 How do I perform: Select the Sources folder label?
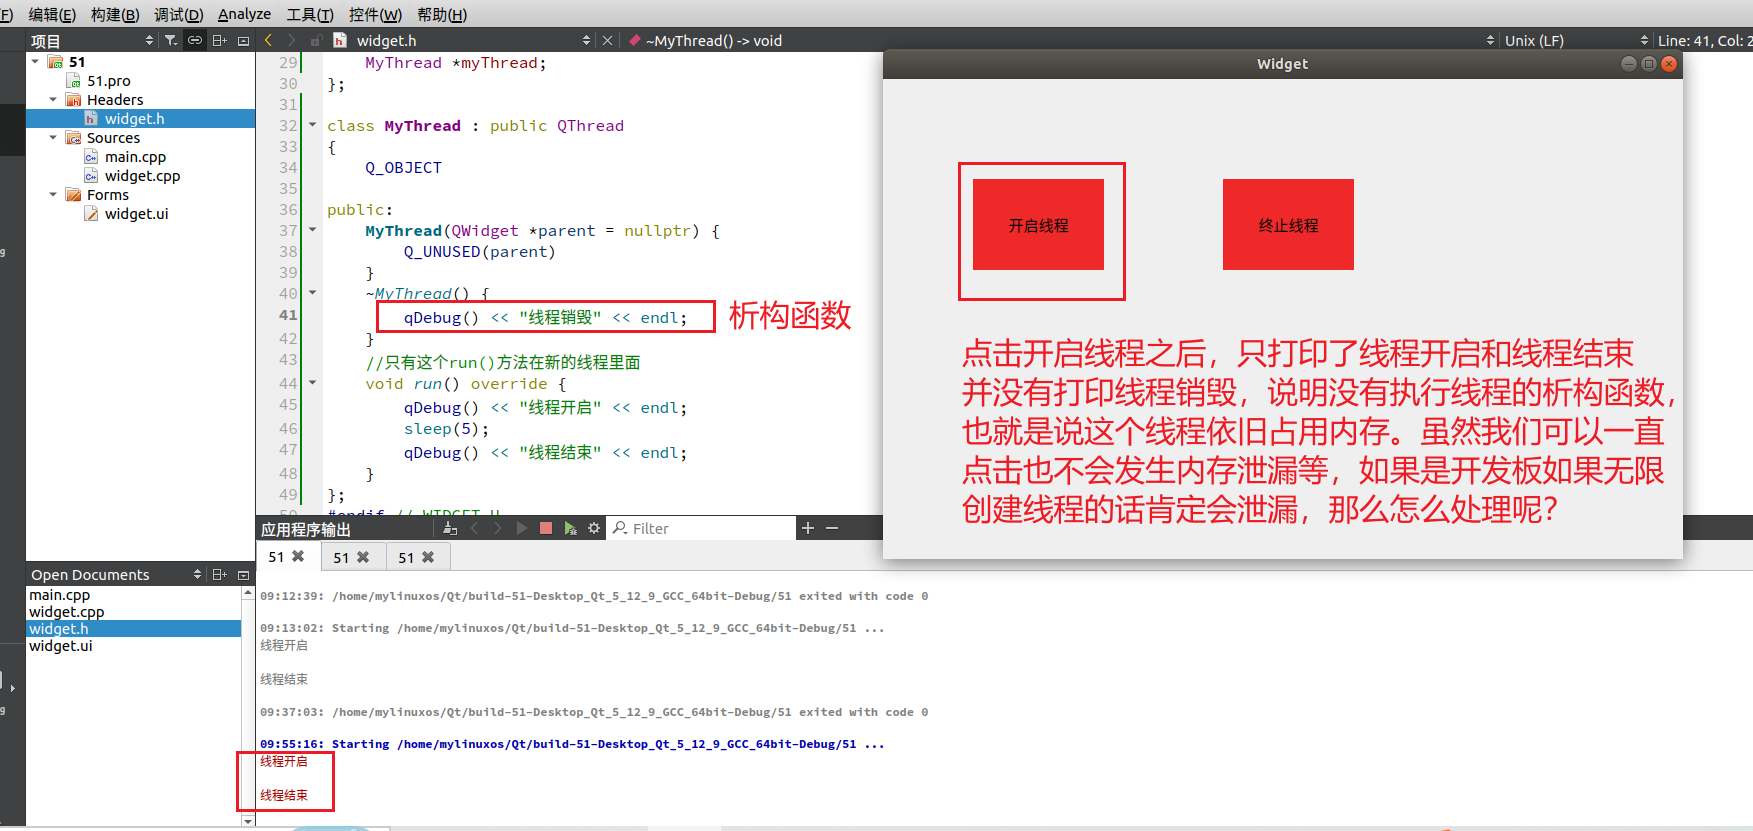coord(113,138)
